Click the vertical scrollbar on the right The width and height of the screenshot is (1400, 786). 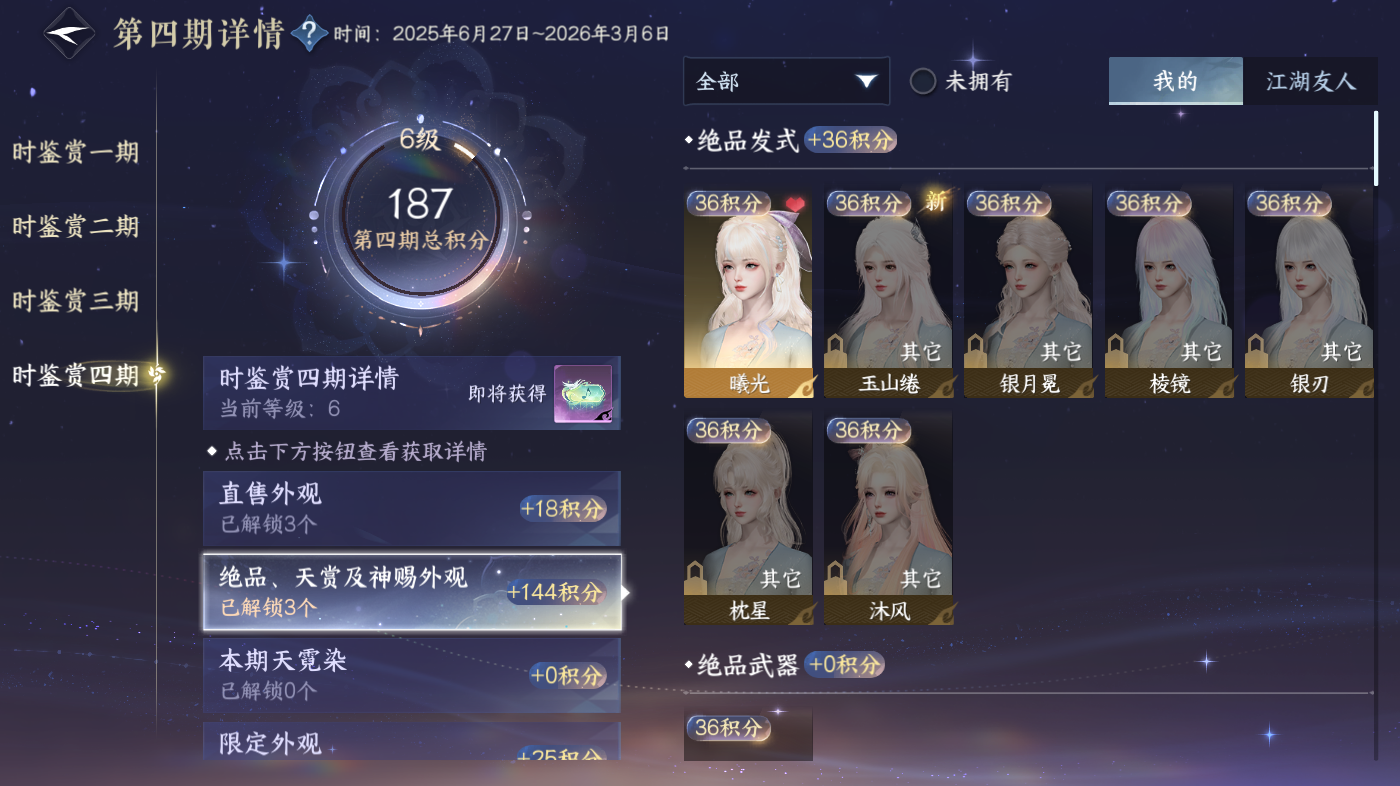[x=1376, y=148]
